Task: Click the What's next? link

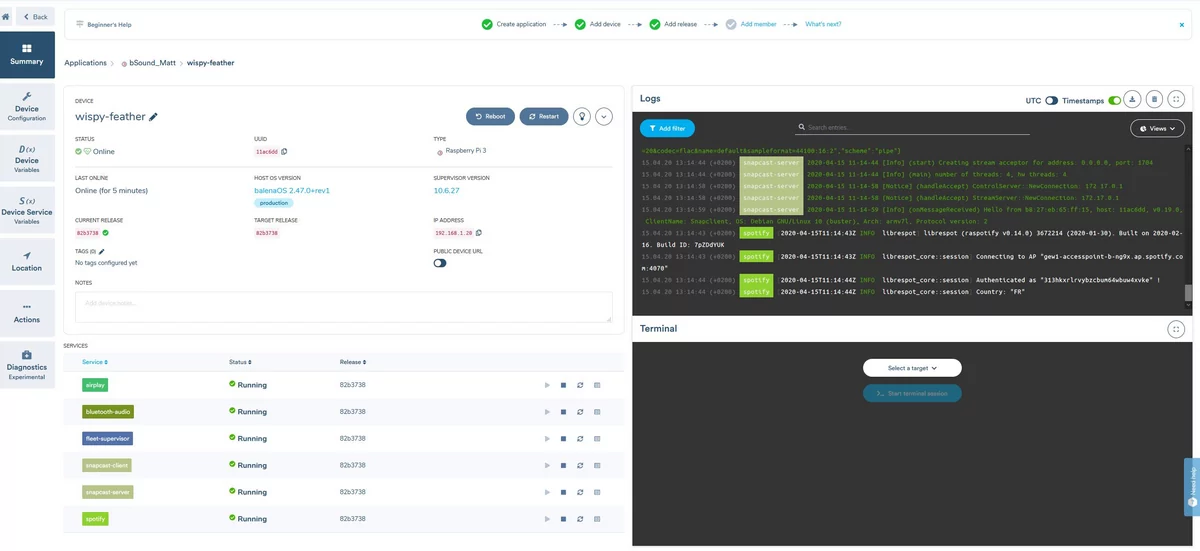Action: [x=822, y=24]
